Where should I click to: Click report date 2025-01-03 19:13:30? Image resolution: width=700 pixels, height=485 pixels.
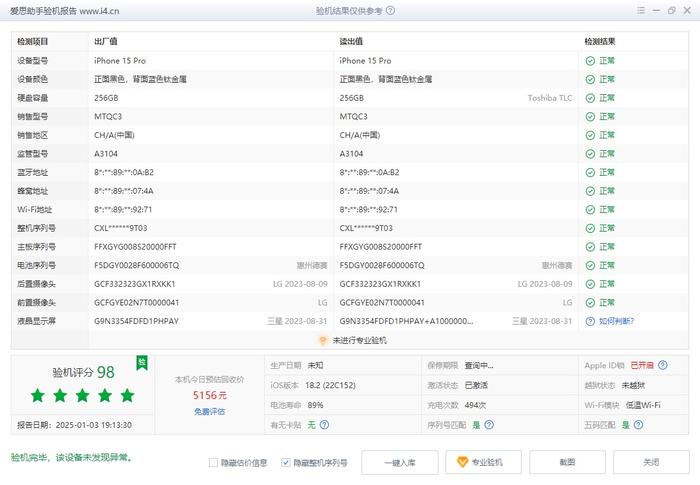[x=94, y=425]
